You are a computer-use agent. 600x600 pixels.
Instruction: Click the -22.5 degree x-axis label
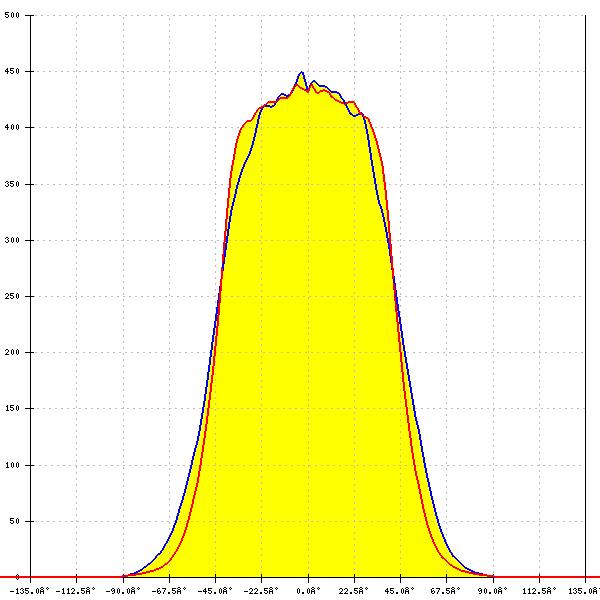click(x=261, y=591)
